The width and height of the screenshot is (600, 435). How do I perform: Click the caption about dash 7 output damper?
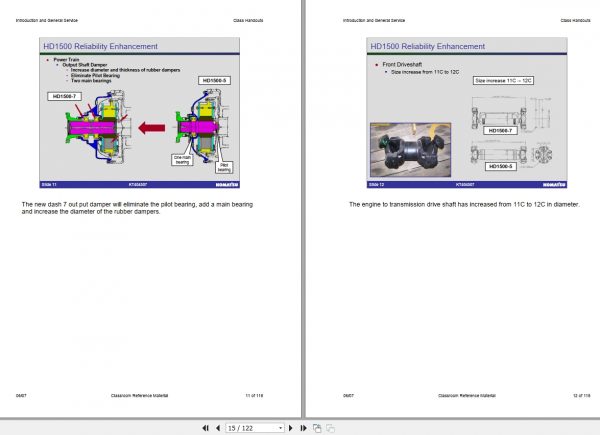(x=137, y=208)
